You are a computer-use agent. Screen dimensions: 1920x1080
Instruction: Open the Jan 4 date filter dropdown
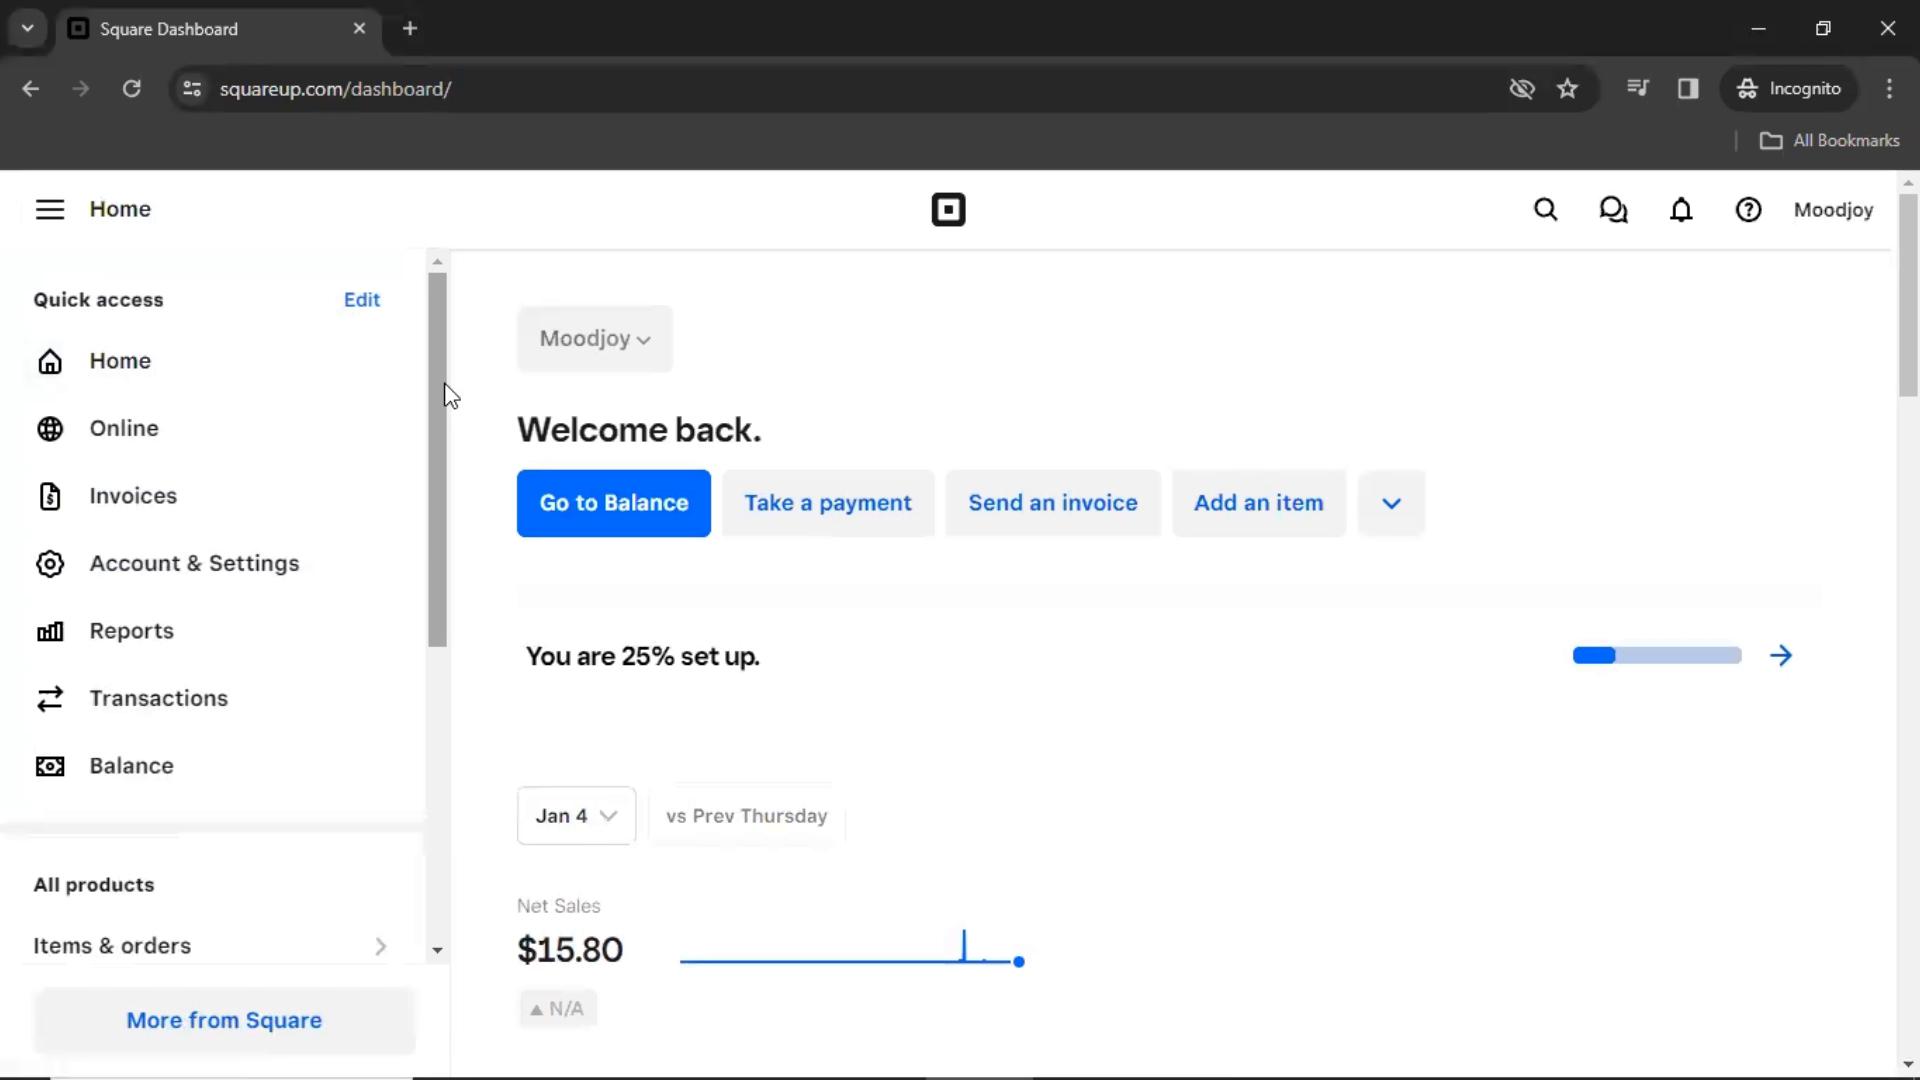575,815
